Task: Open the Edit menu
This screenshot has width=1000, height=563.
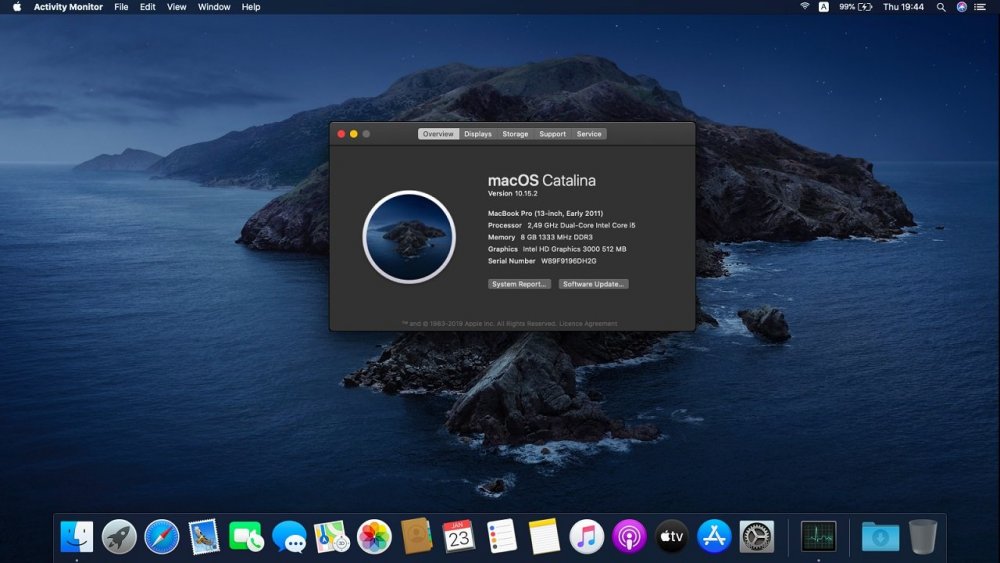Action: [147, 7]
